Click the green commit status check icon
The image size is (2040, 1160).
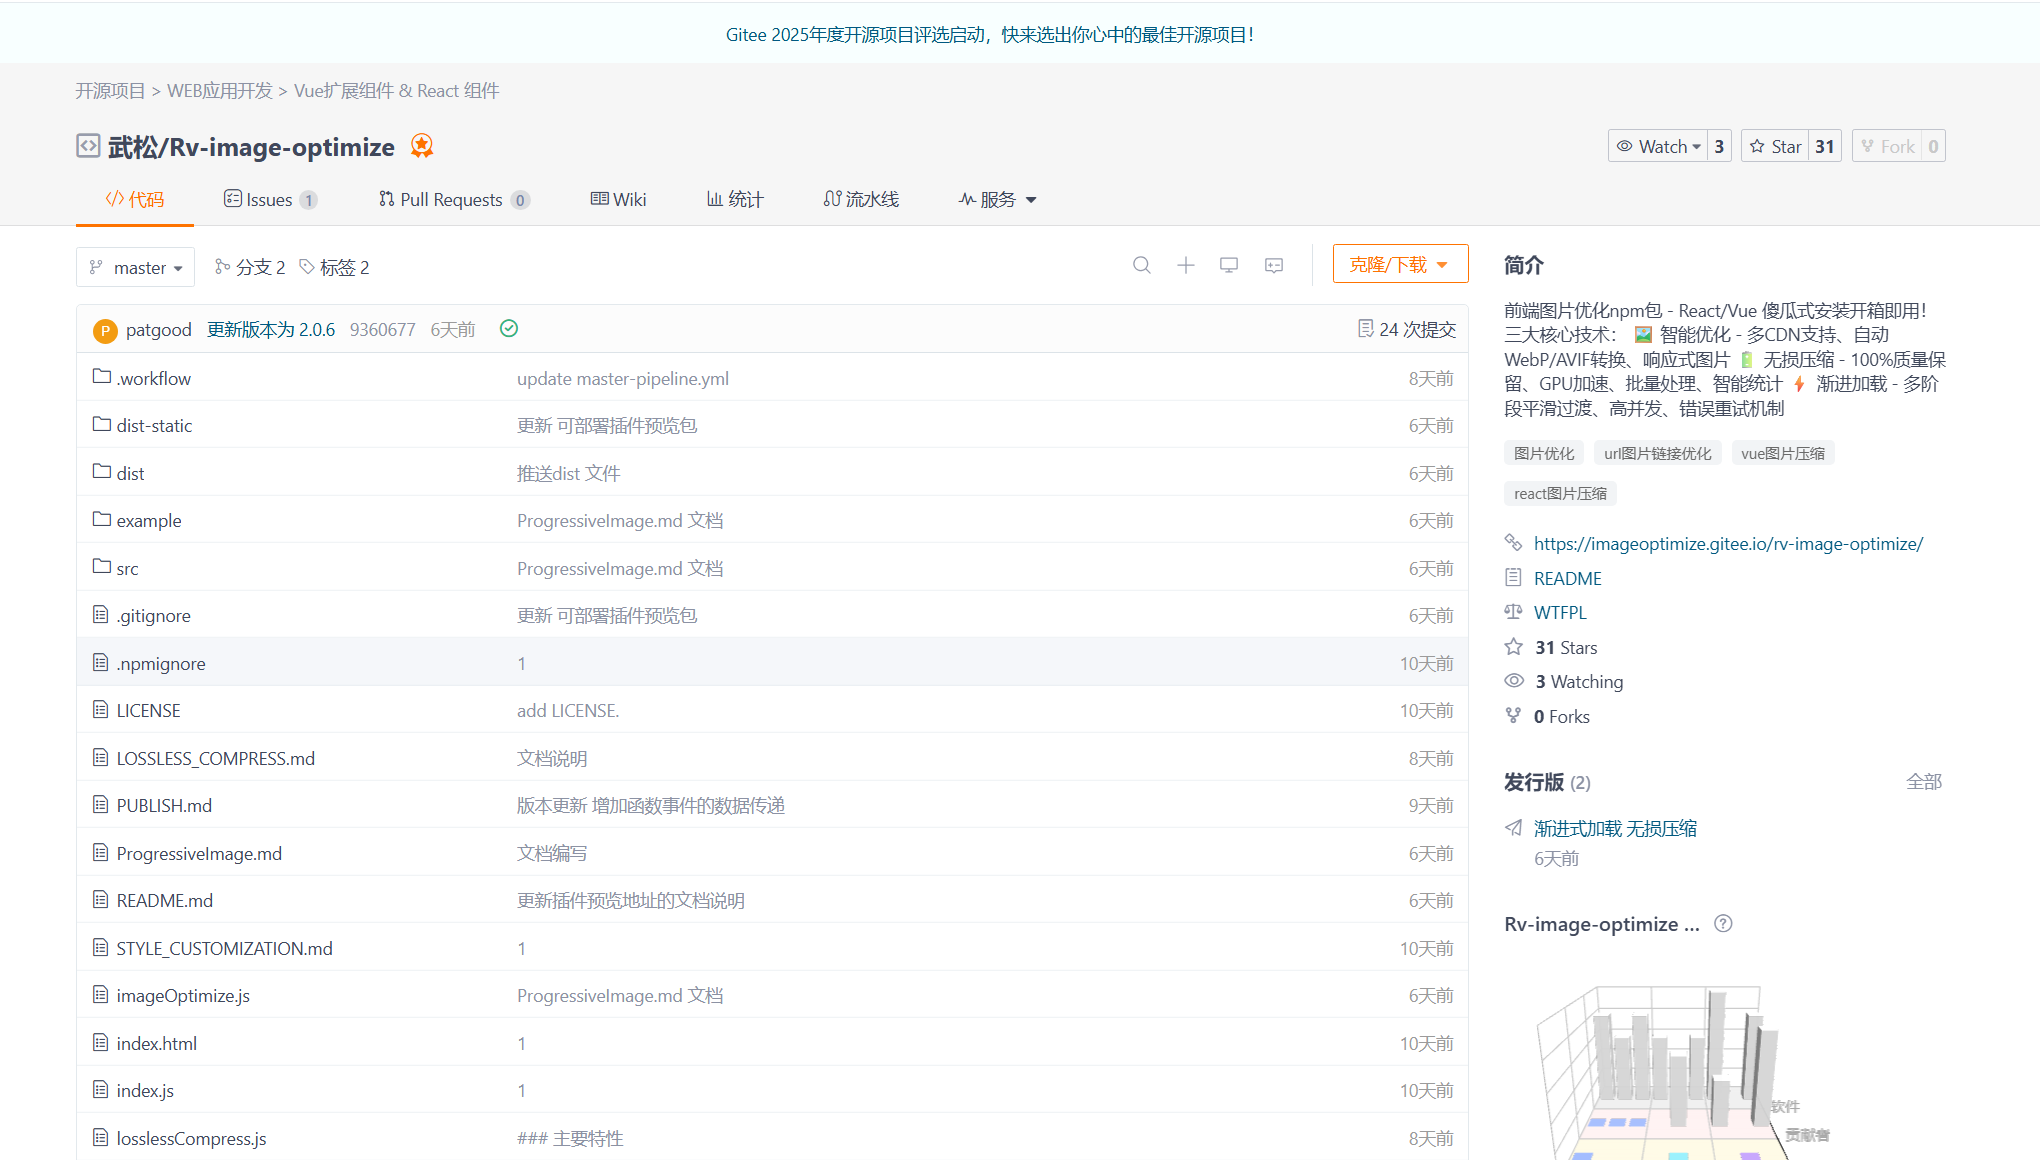(x=508, y=328)
